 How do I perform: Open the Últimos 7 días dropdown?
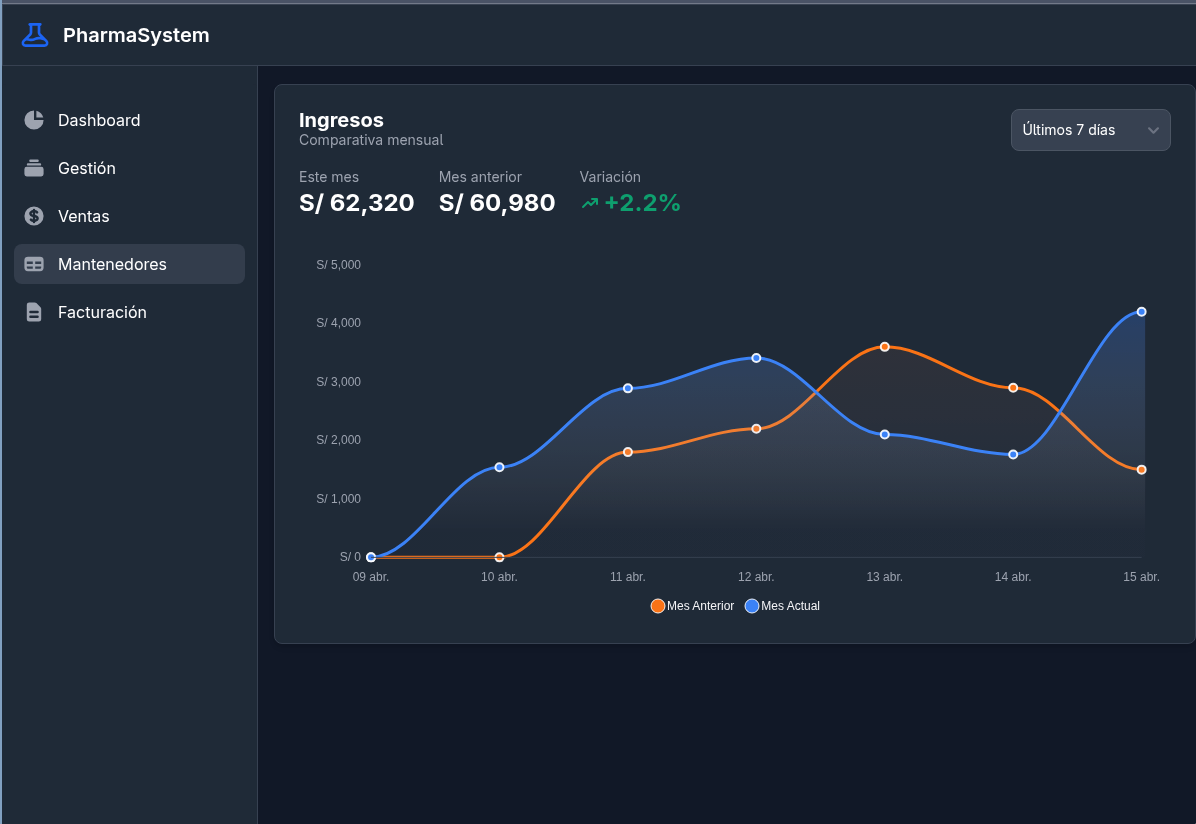[x=1090, y=130]
